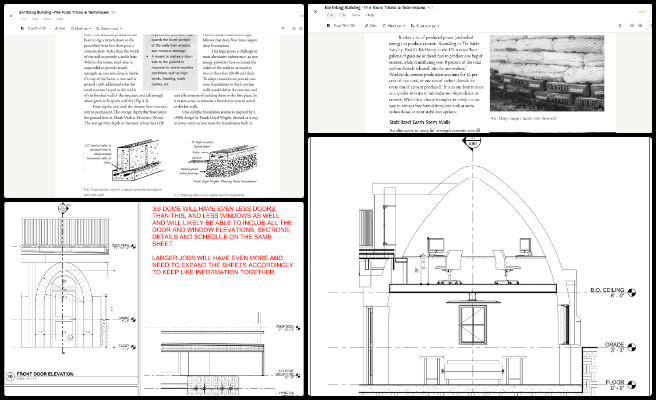The height and width of the screenshot is (400, 656).
Task: Click PDF badge beside foundation-diagrams window title
Action: click(x=113, y=12)
